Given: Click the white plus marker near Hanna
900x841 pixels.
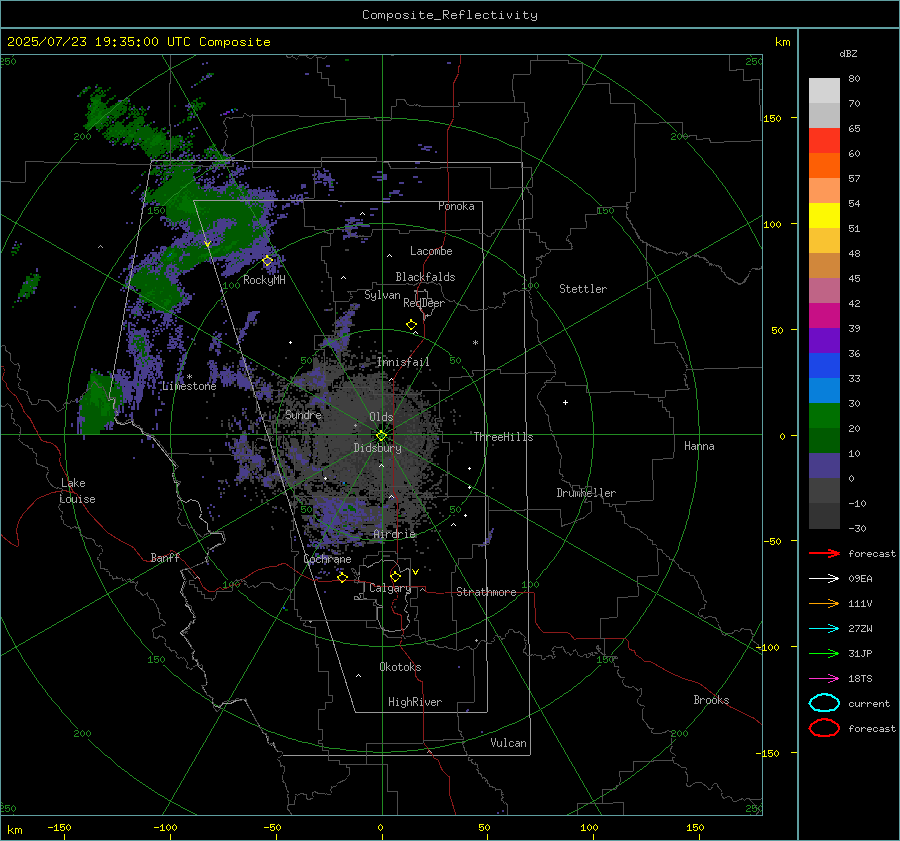Looking at the screenshot, I should (x=565, y=402).
